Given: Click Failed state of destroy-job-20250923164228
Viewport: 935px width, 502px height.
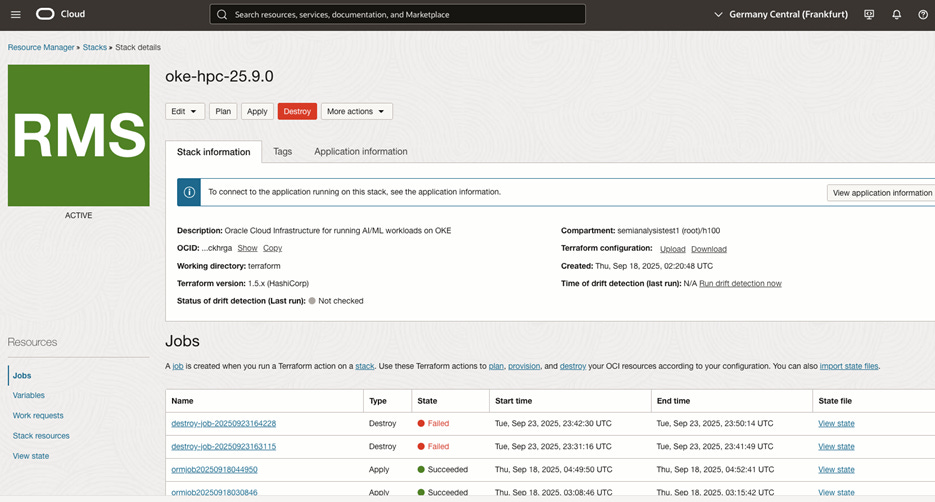Looking at the screenshot, I should pyautogui.click(x=434, y=423).
